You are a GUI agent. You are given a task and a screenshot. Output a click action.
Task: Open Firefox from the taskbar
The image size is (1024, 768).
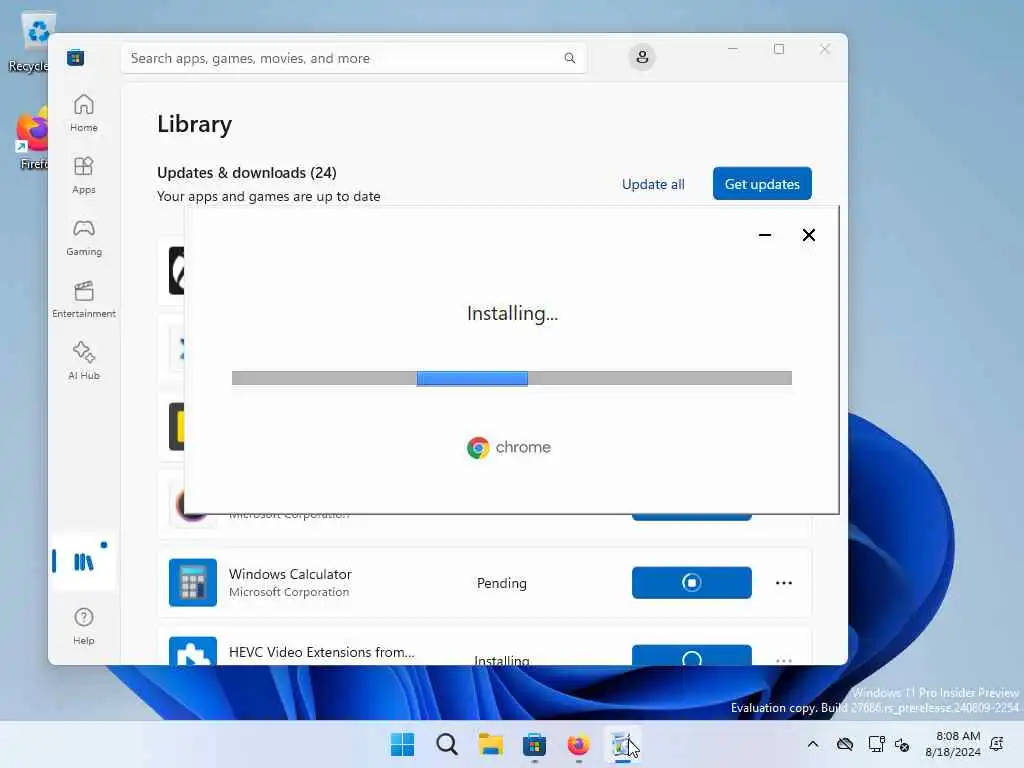point(579,744)
